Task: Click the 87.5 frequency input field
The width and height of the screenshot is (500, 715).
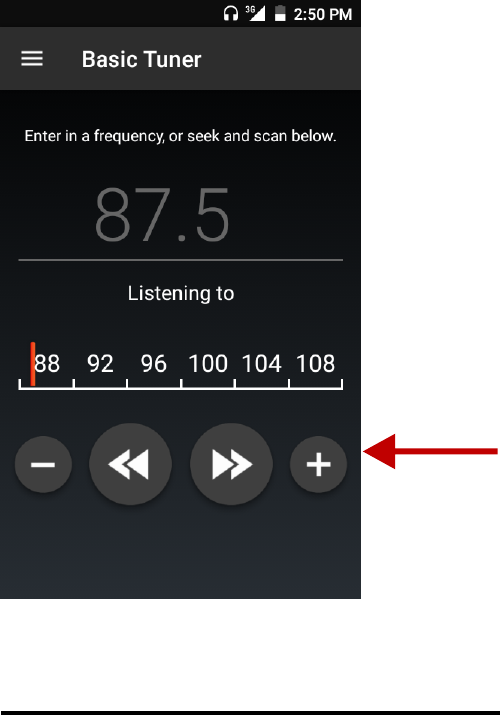Action: point(180,215)
